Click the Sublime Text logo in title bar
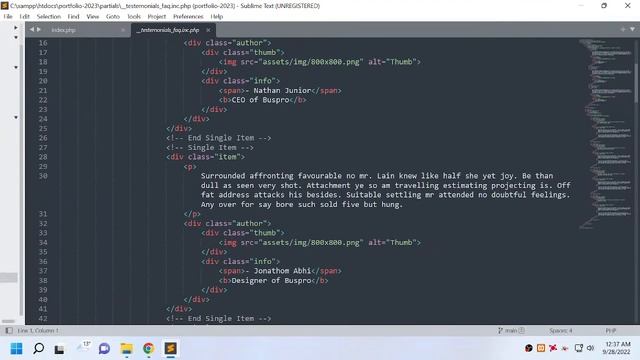The image size is (640, 360). [4, 6]
